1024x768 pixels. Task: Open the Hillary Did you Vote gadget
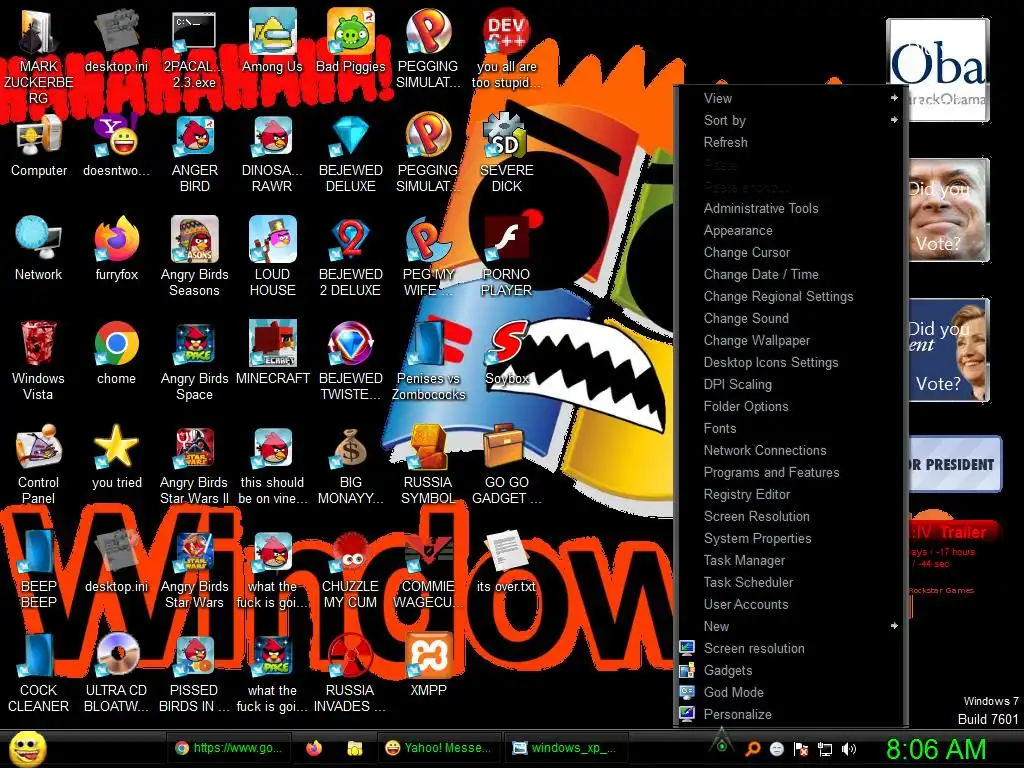pyautogui.click(x=949, y=350)
